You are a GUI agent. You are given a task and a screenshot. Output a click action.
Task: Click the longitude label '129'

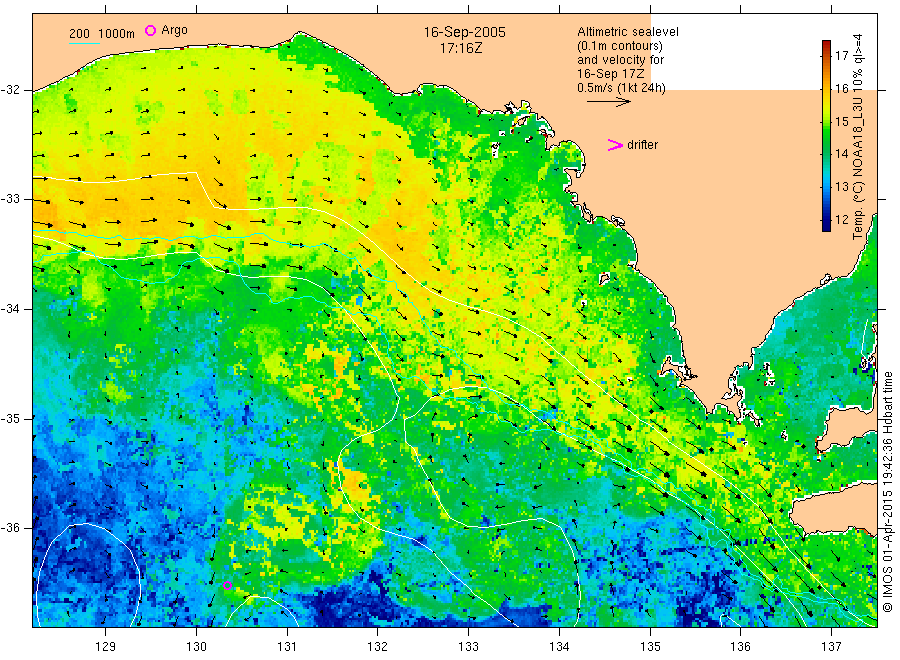pyautogui.click(x=106, y=647)
